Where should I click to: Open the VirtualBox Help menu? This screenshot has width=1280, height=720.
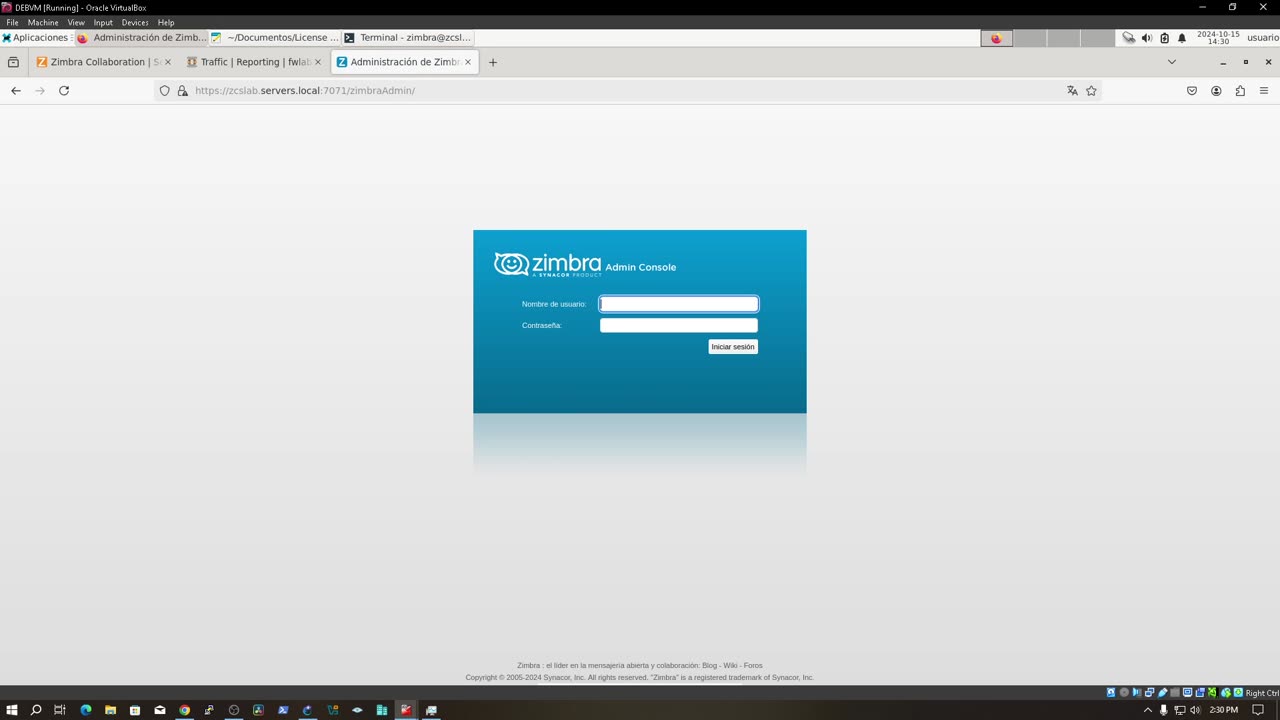(x=166, y=22)
